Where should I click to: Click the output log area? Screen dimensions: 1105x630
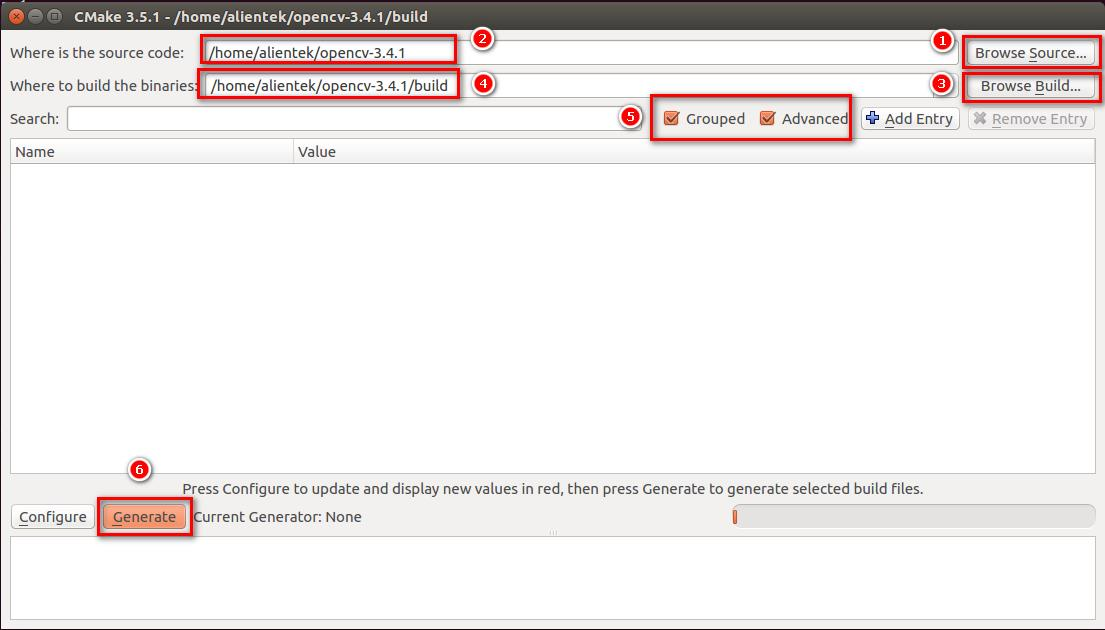pos(550,575)
